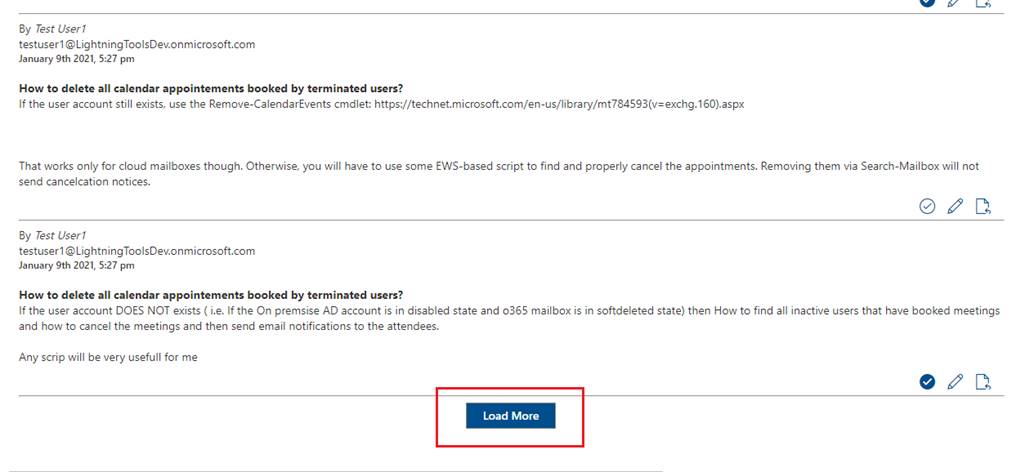Image resolution: width=1034 pixels, height=472 pixels.
Task: Open second 'How to delete all calendar appointements' title
Action: (x=211, y=295)
